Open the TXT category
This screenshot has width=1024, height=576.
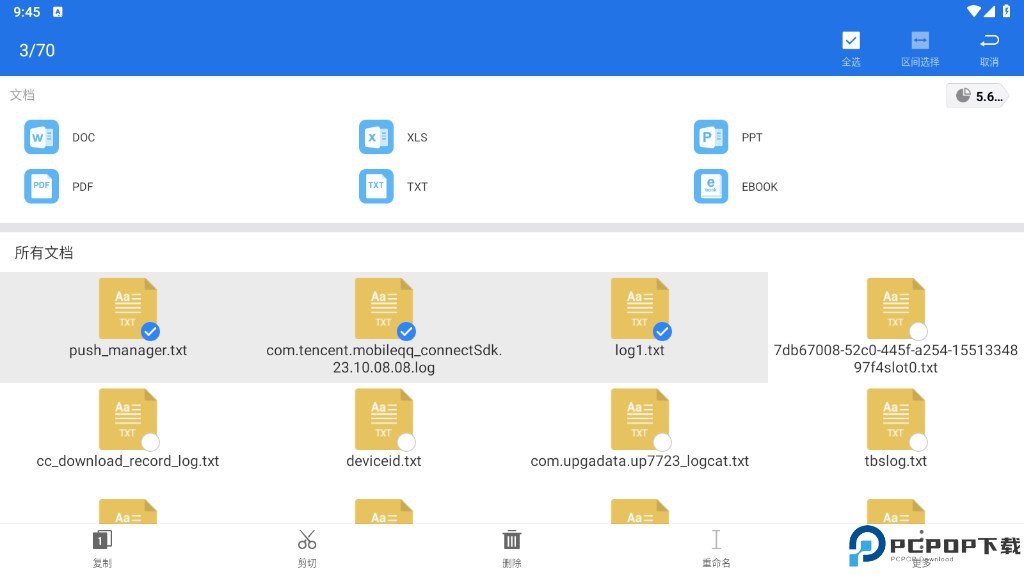(376, 186)
